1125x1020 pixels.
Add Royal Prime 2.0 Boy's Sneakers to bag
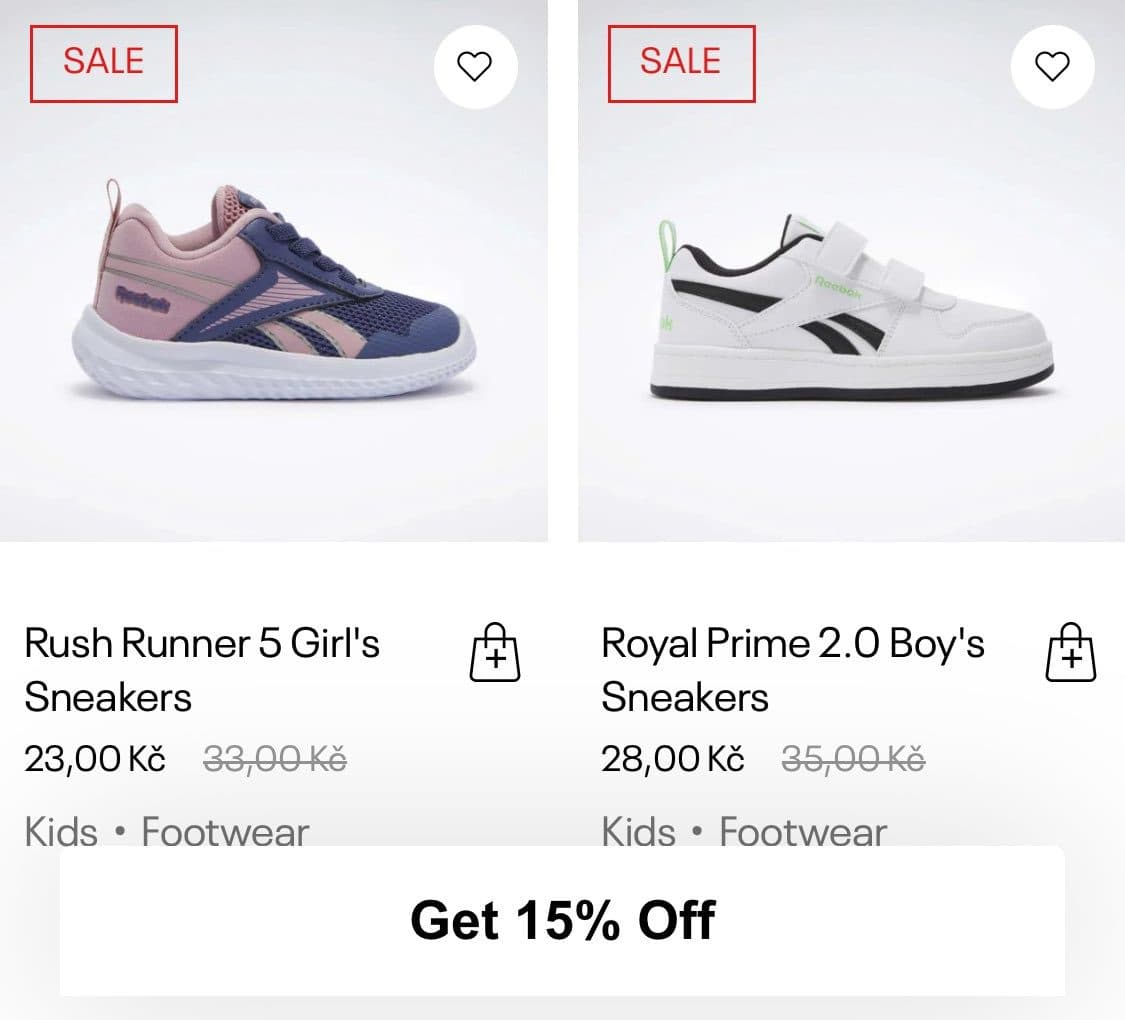[1071, 653]
